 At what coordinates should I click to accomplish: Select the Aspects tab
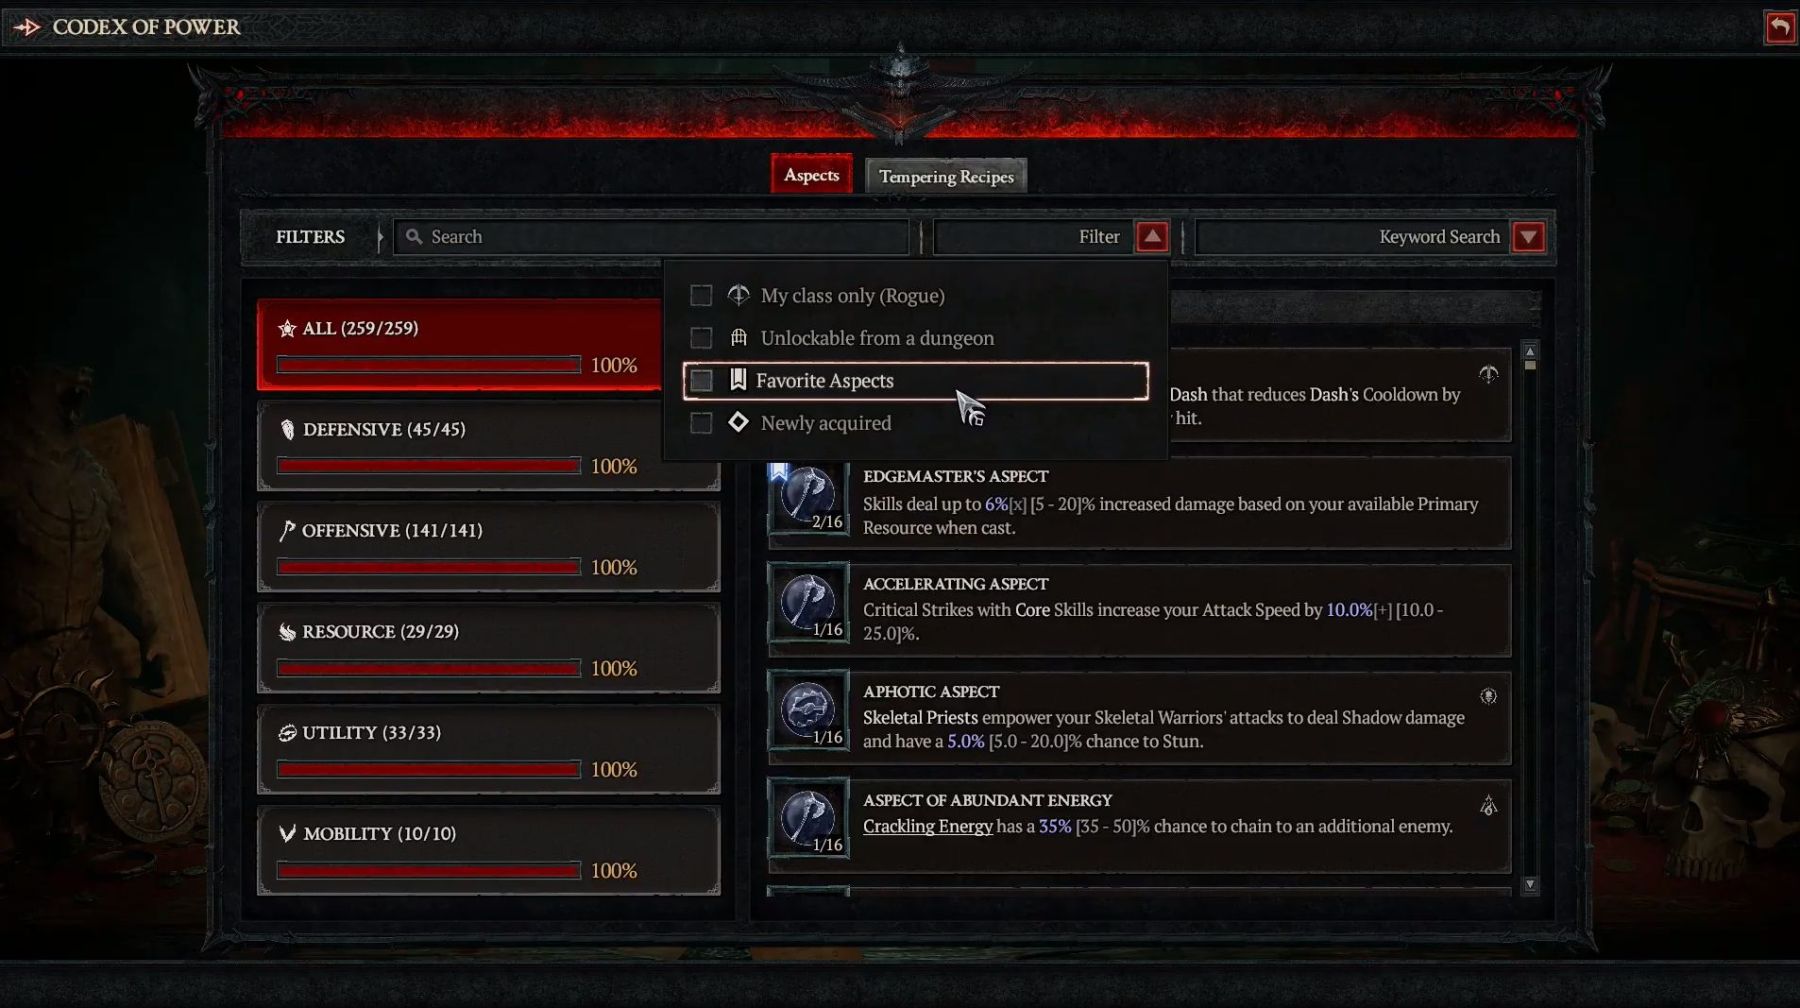[x=811, y=175]
